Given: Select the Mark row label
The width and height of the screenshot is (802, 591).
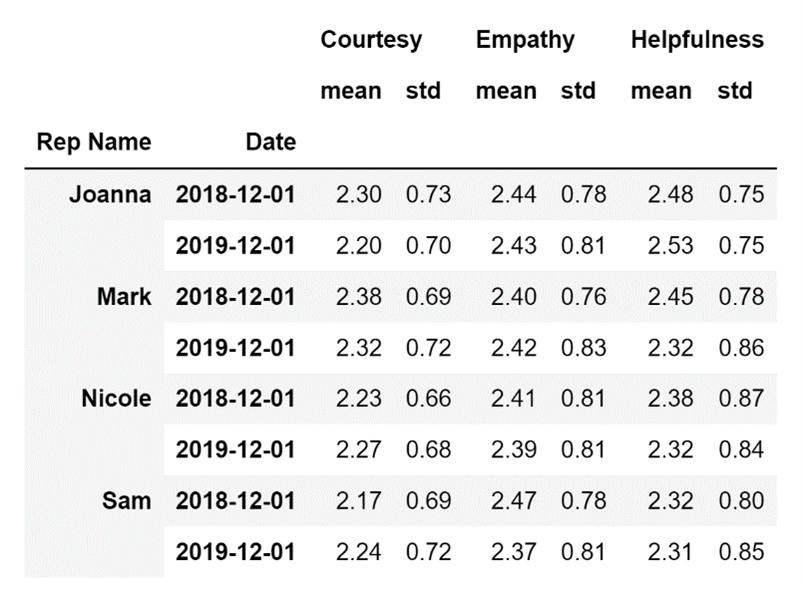Looking at the screenshot, I should (124, 296).
